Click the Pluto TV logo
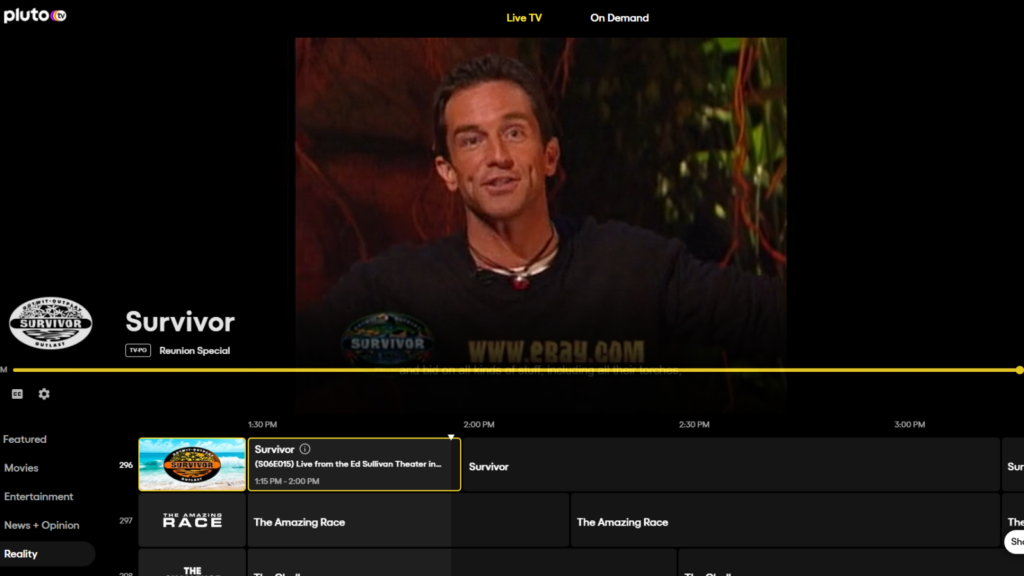This screenshot has width=1024, height=576. pos(35,15)
